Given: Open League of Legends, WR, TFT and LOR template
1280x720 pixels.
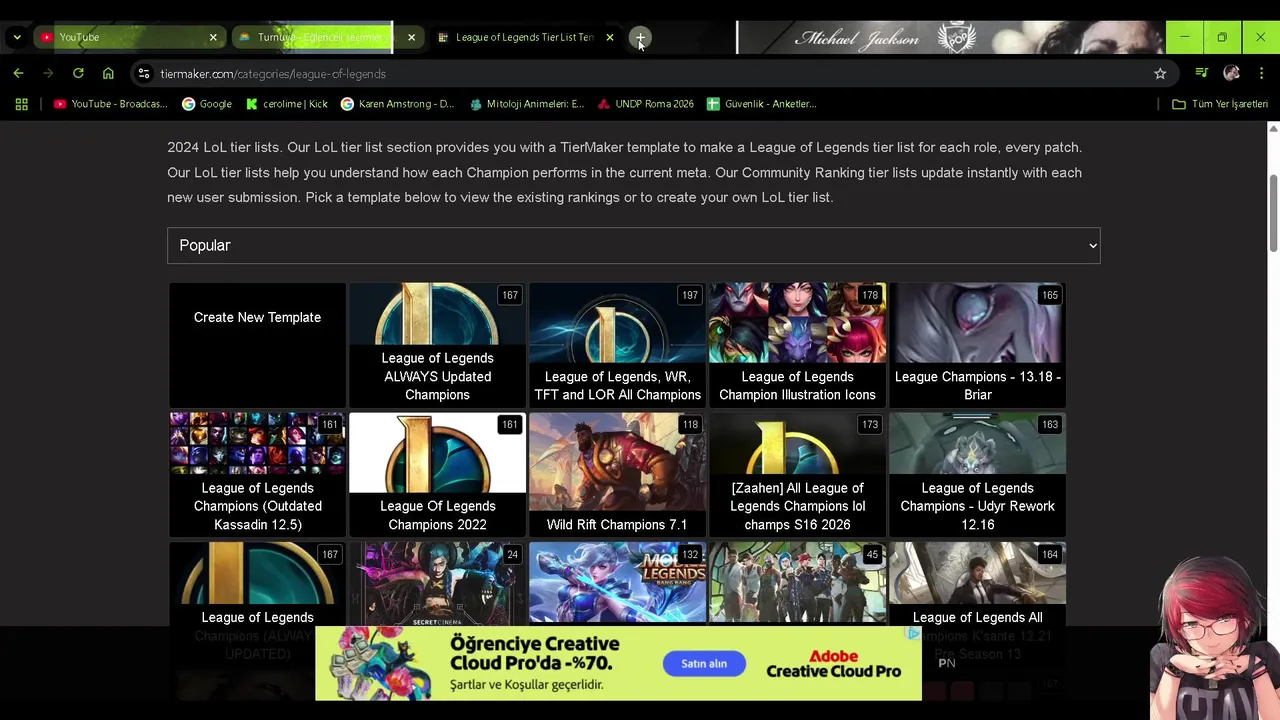Looking at the screenshot, I should (x=617, y=345).
